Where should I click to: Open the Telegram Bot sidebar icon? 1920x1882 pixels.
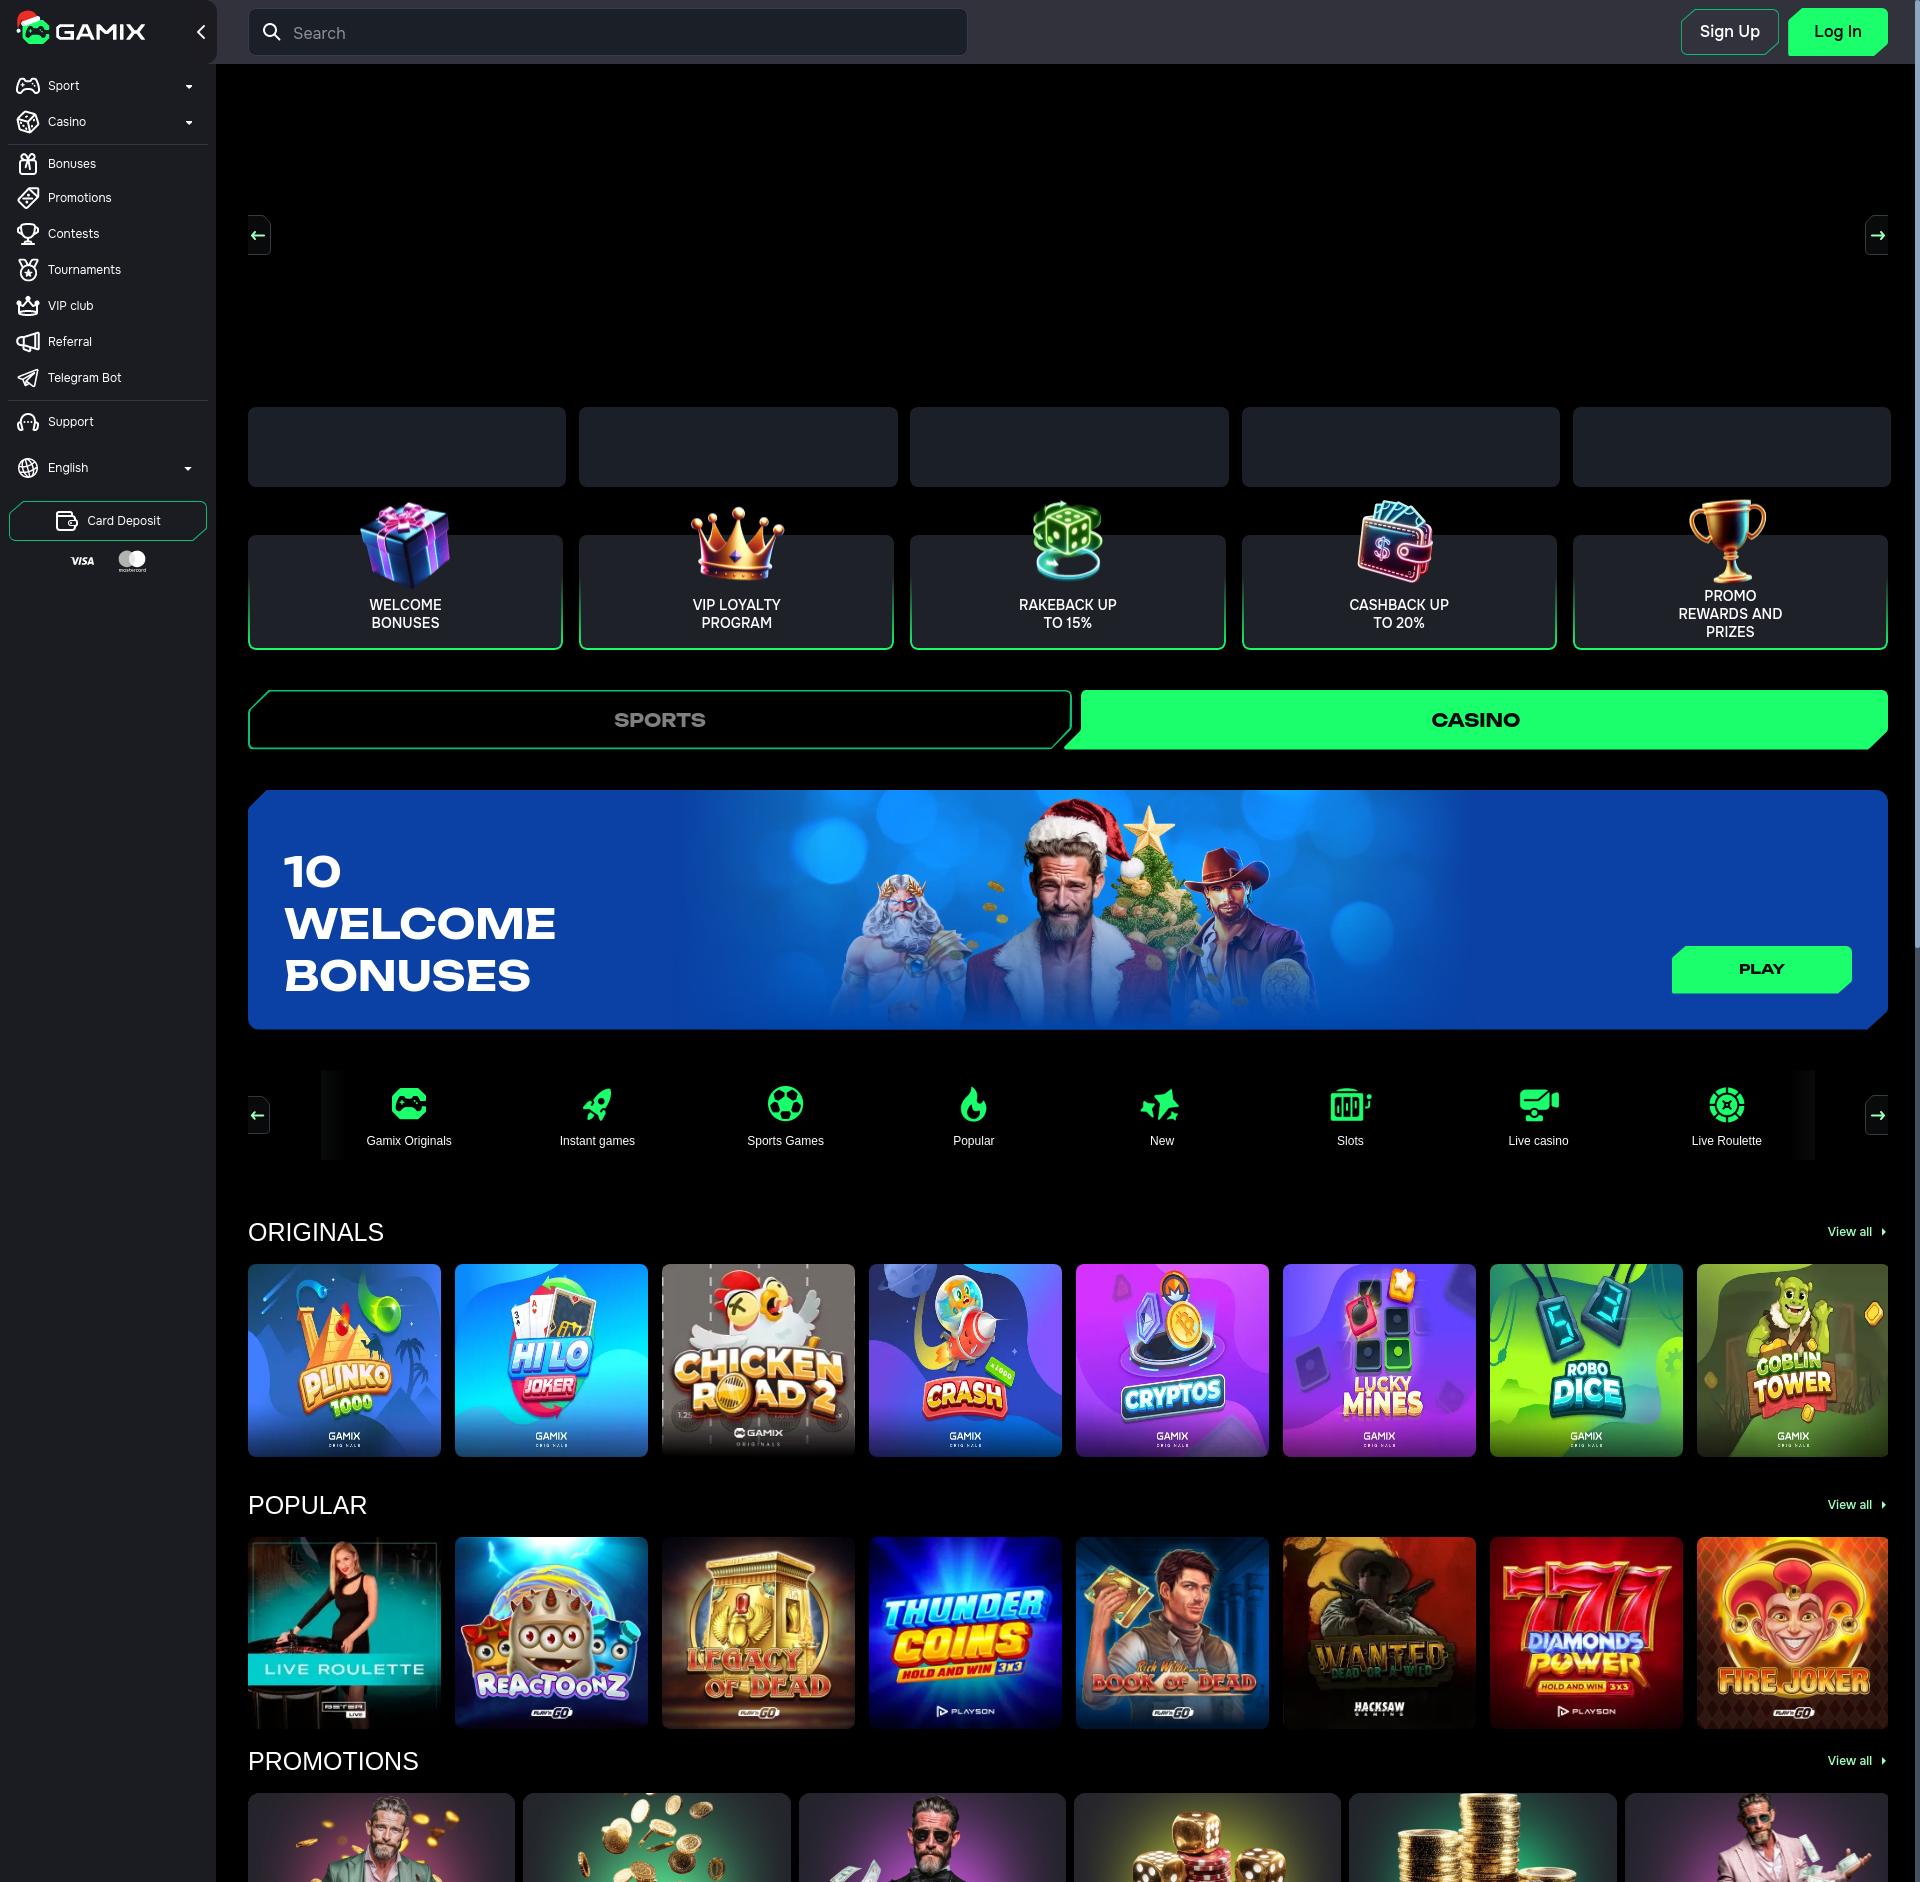tap(28, 378)
